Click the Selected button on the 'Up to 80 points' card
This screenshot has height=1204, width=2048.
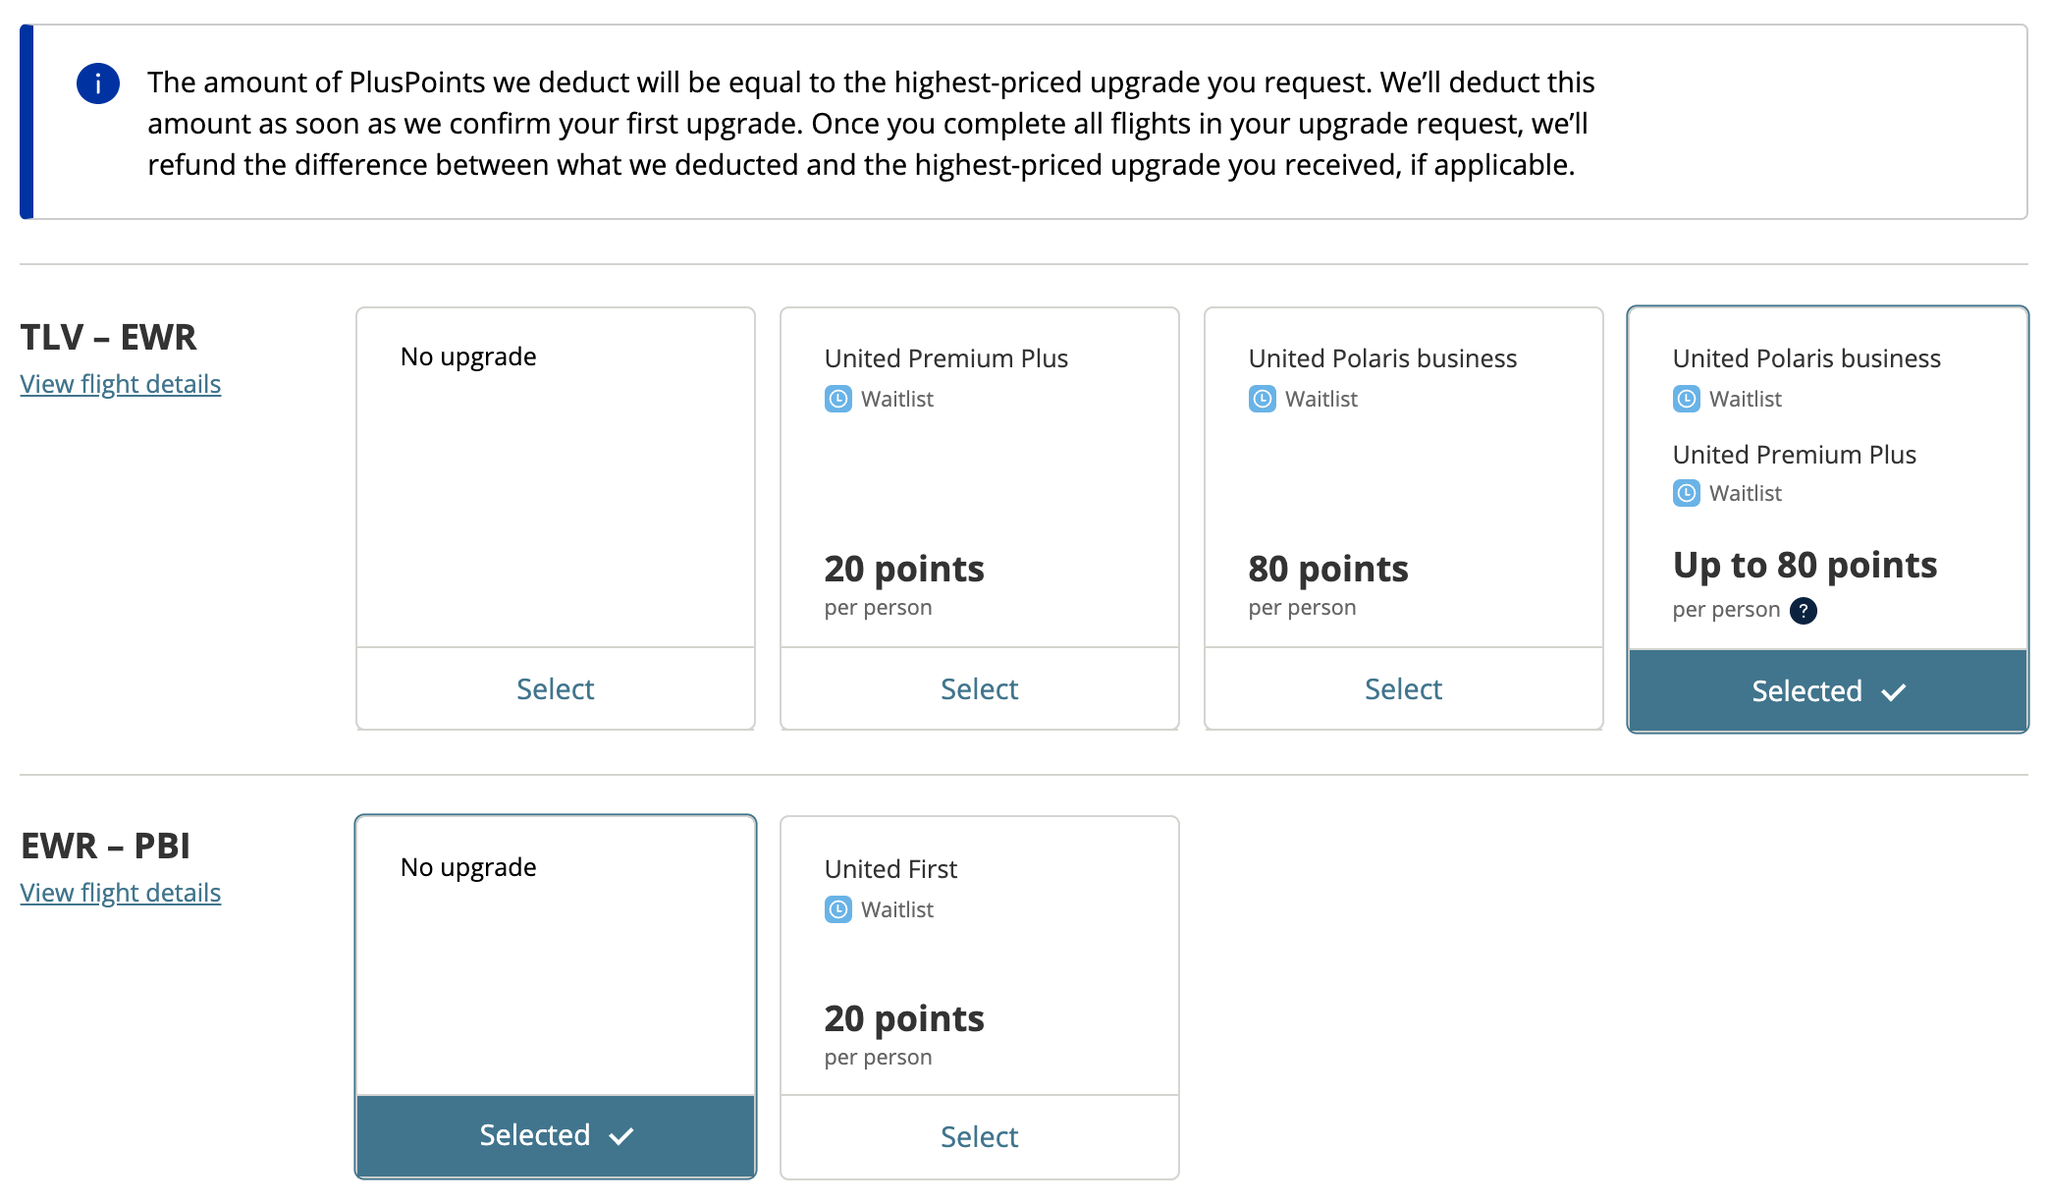[x=1826, y=690]
